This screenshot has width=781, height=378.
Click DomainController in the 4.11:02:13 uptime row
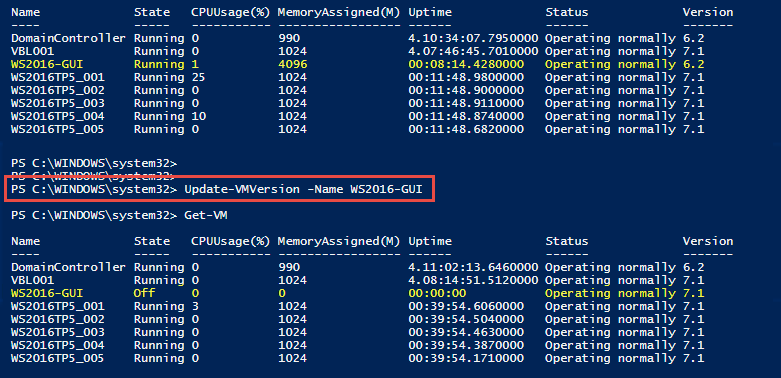(x=68, y=267)
